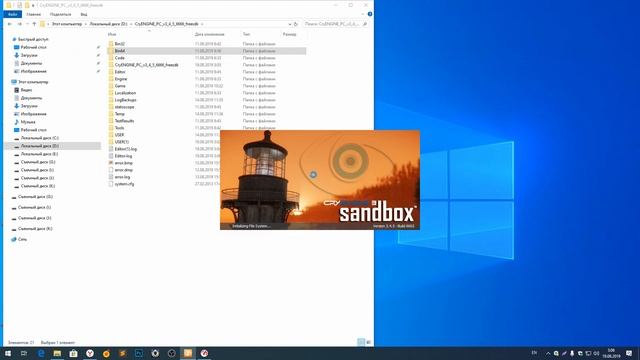Select the Bin32 folder
640x360 pixels.
pos(120,44)
